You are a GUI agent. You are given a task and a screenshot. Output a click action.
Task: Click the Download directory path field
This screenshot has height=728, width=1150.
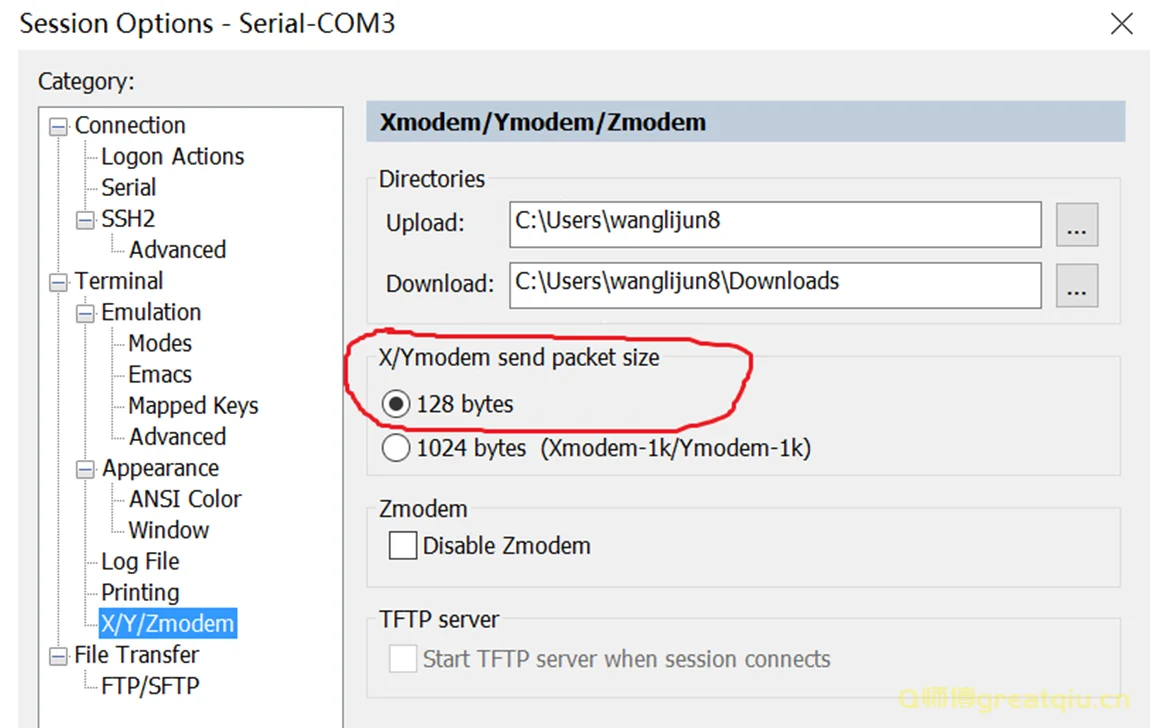click(774, 285)
